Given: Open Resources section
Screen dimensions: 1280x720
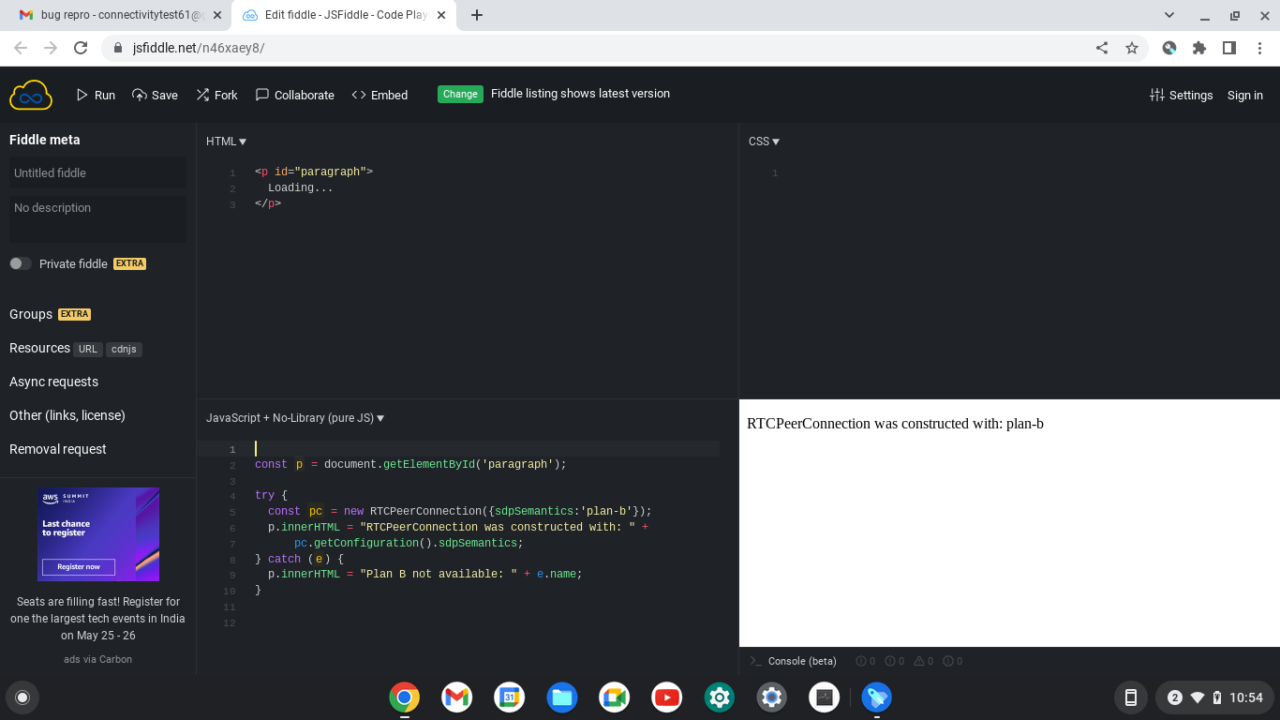Looking at the screenshot, I should [x=40, y=348].
